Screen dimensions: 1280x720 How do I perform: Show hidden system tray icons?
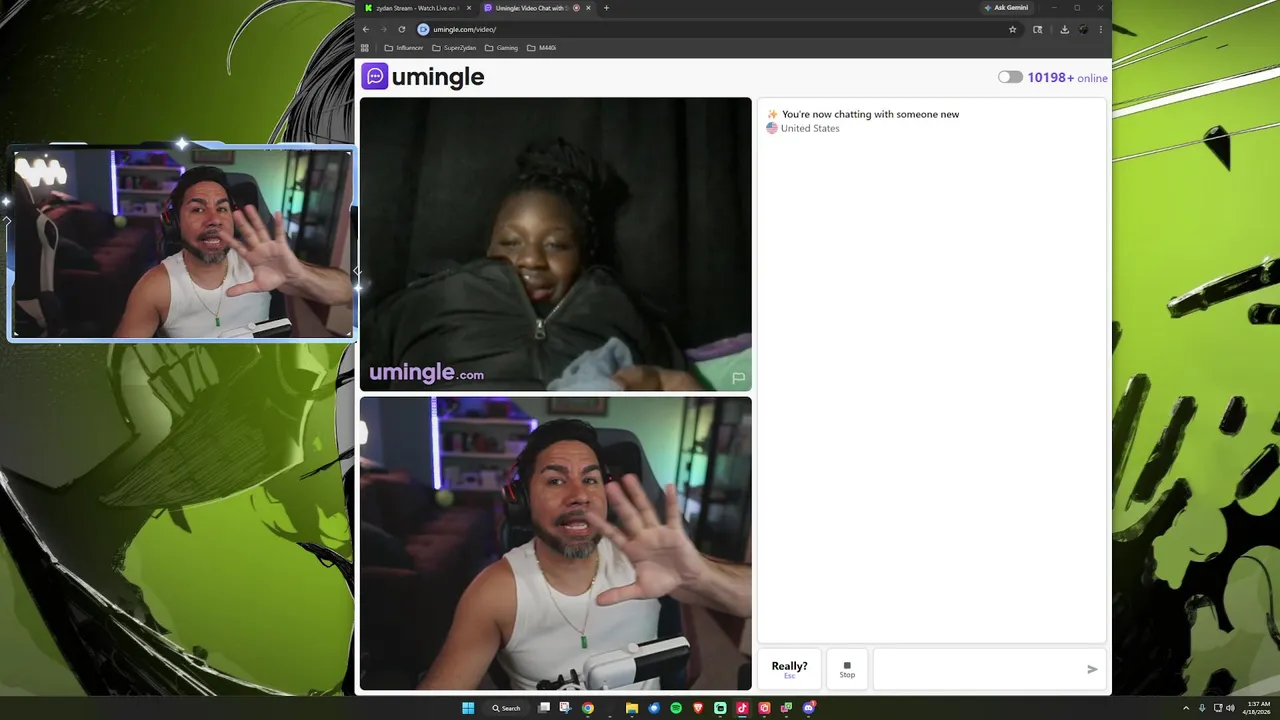[1186, 708]
